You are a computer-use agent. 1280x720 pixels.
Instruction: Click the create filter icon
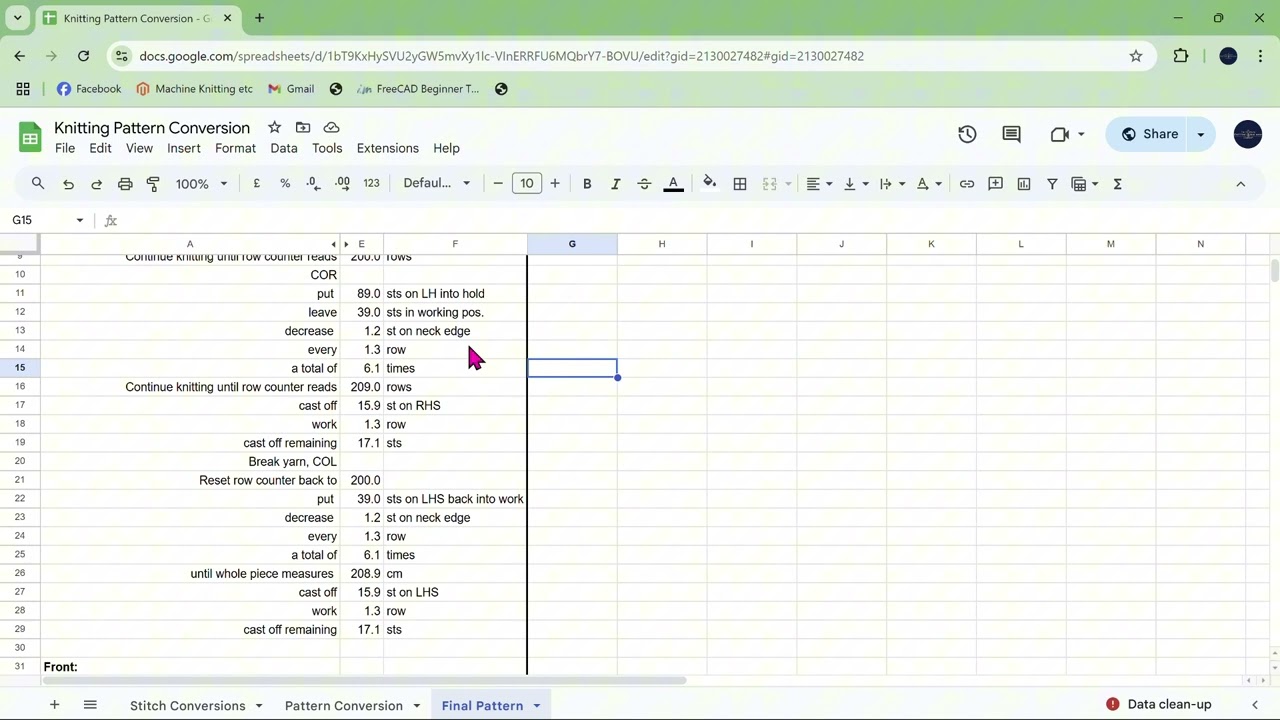point(1052,184)
